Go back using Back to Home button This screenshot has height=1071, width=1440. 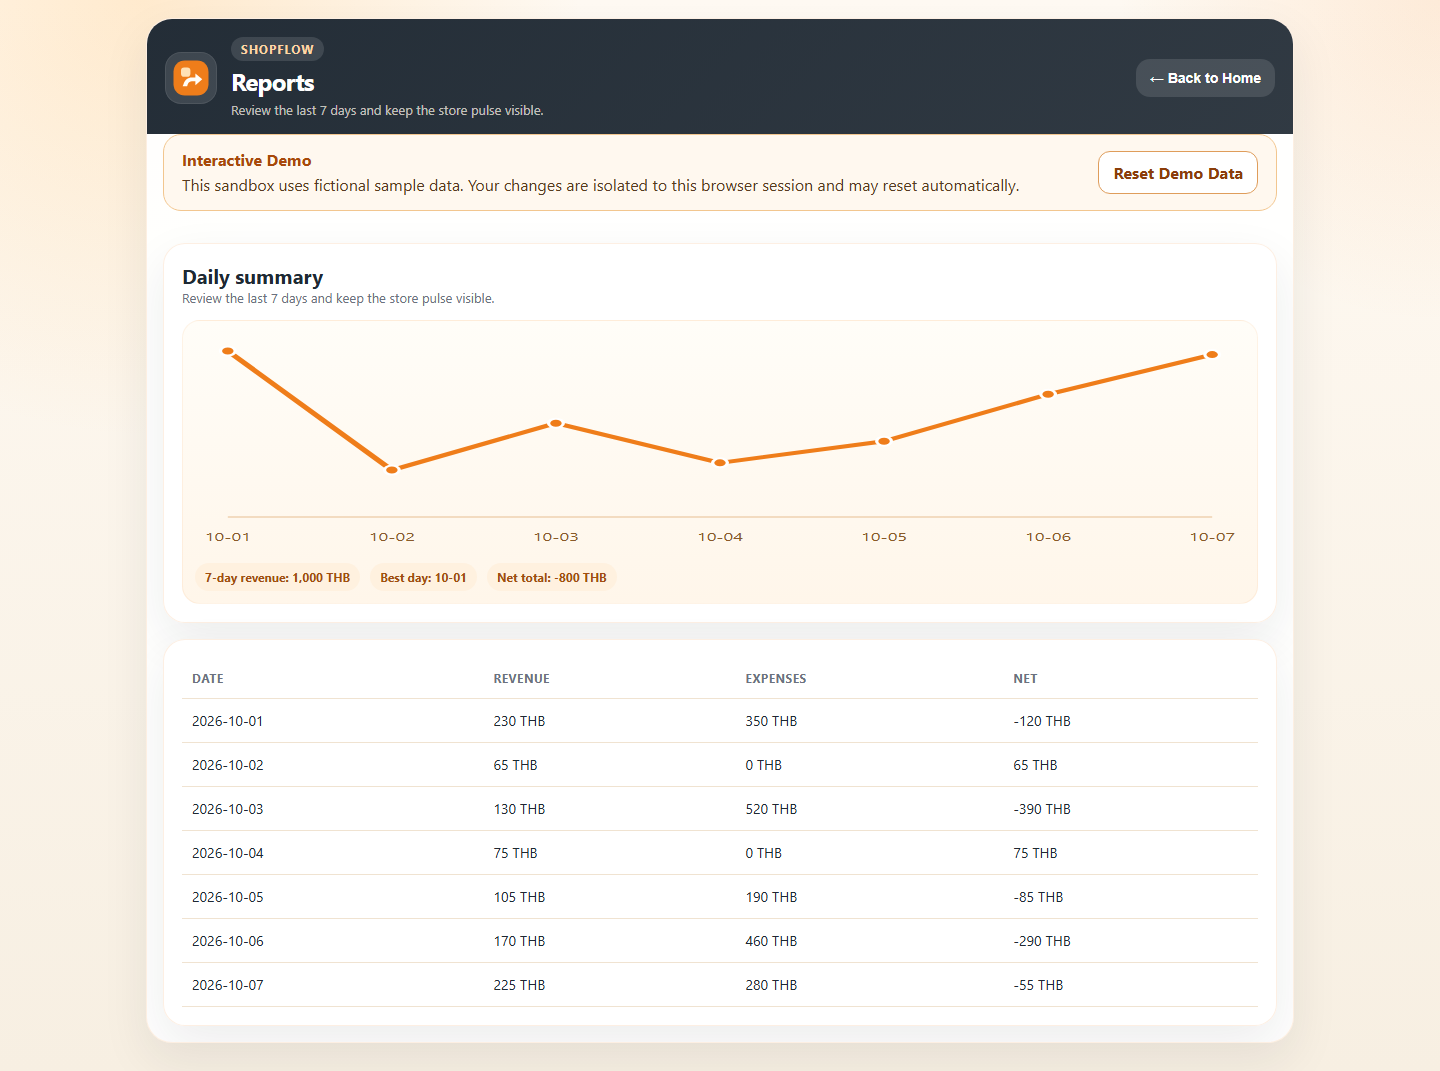point(1205,78)
